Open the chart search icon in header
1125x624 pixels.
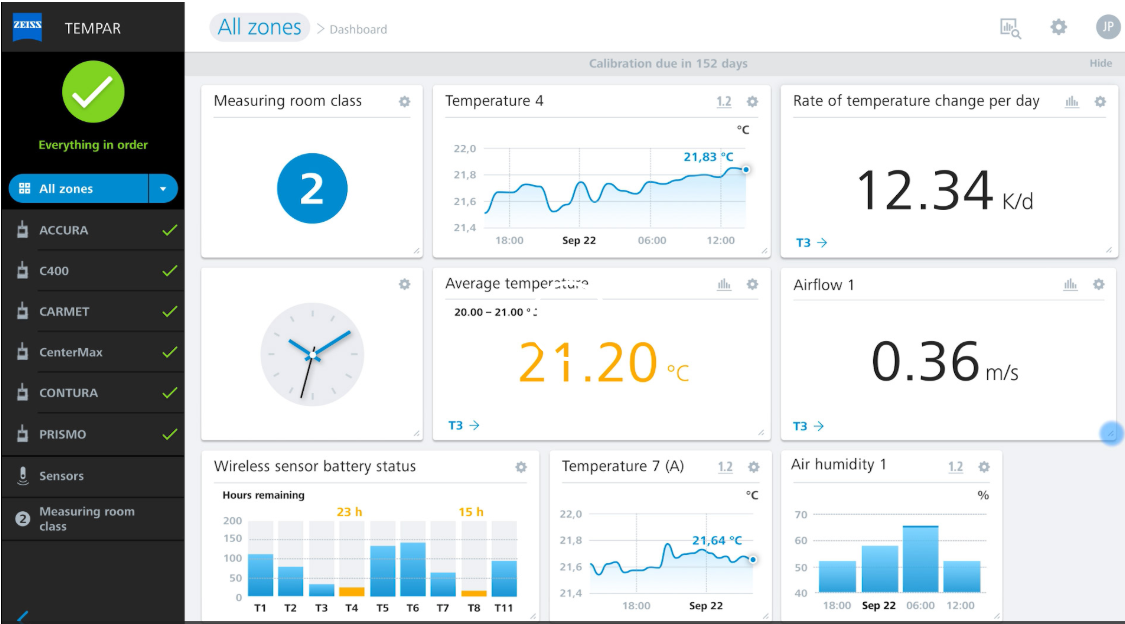click(x=1010, y=28)
